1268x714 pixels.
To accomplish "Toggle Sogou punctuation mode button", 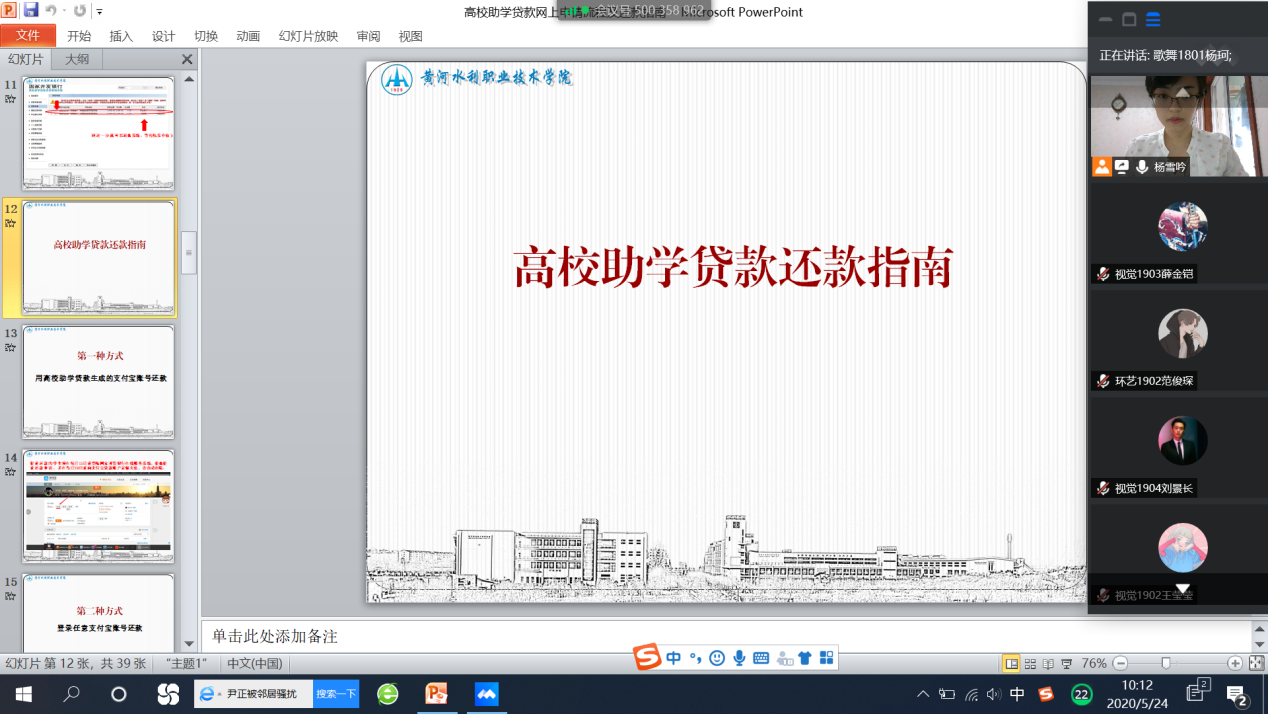I will click(695, 658).
